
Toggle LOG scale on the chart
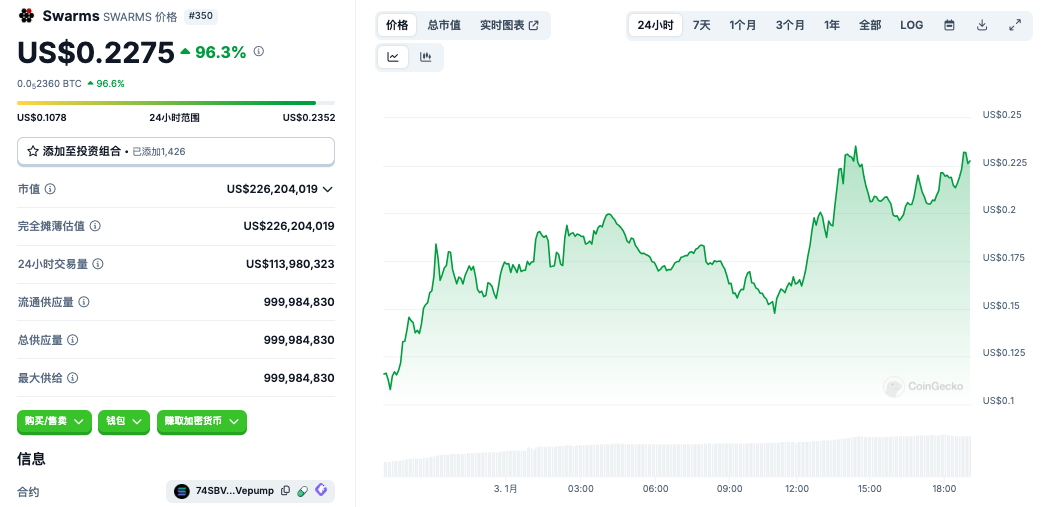click(911, 25)
